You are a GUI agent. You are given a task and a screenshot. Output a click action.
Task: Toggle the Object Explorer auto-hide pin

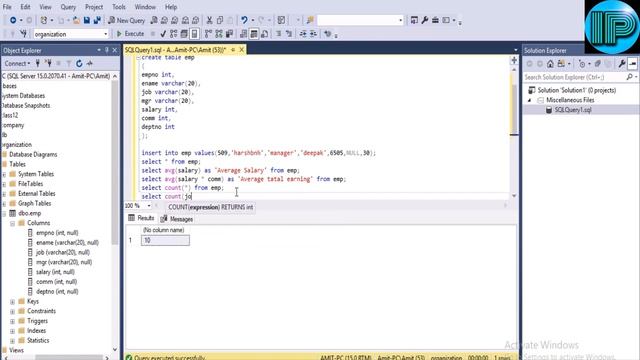tap(107, 50)
